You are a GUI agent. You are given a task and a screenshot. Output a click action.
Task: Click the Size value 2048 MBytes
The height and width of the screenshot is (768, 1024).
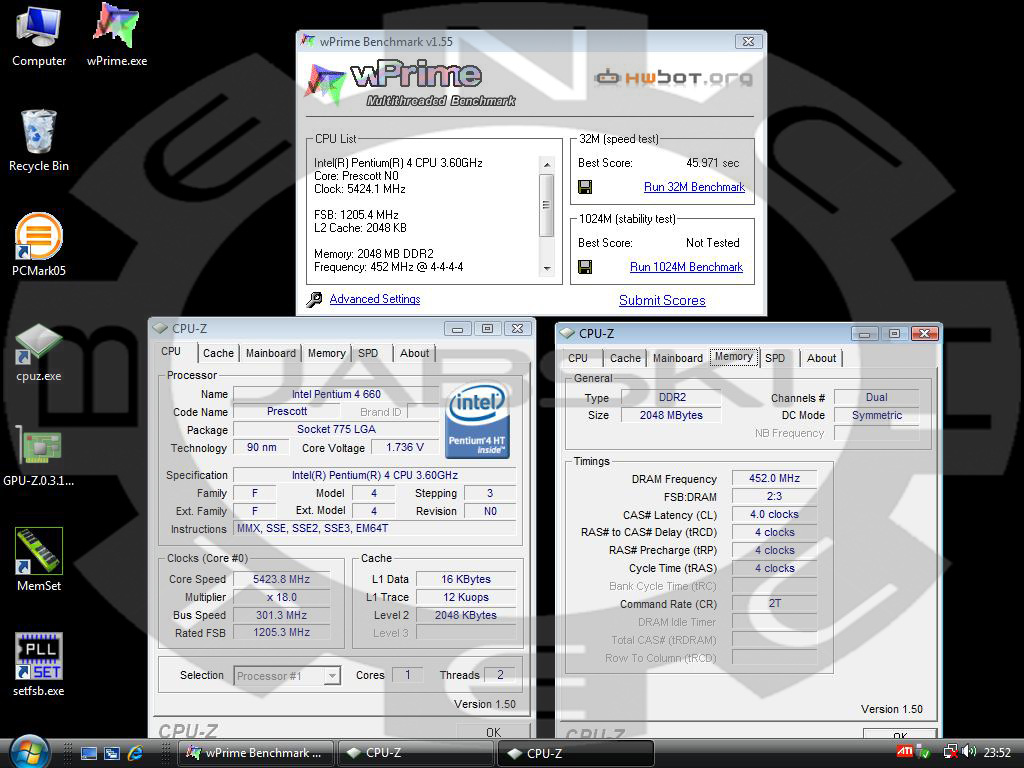[x=671, y=415]
